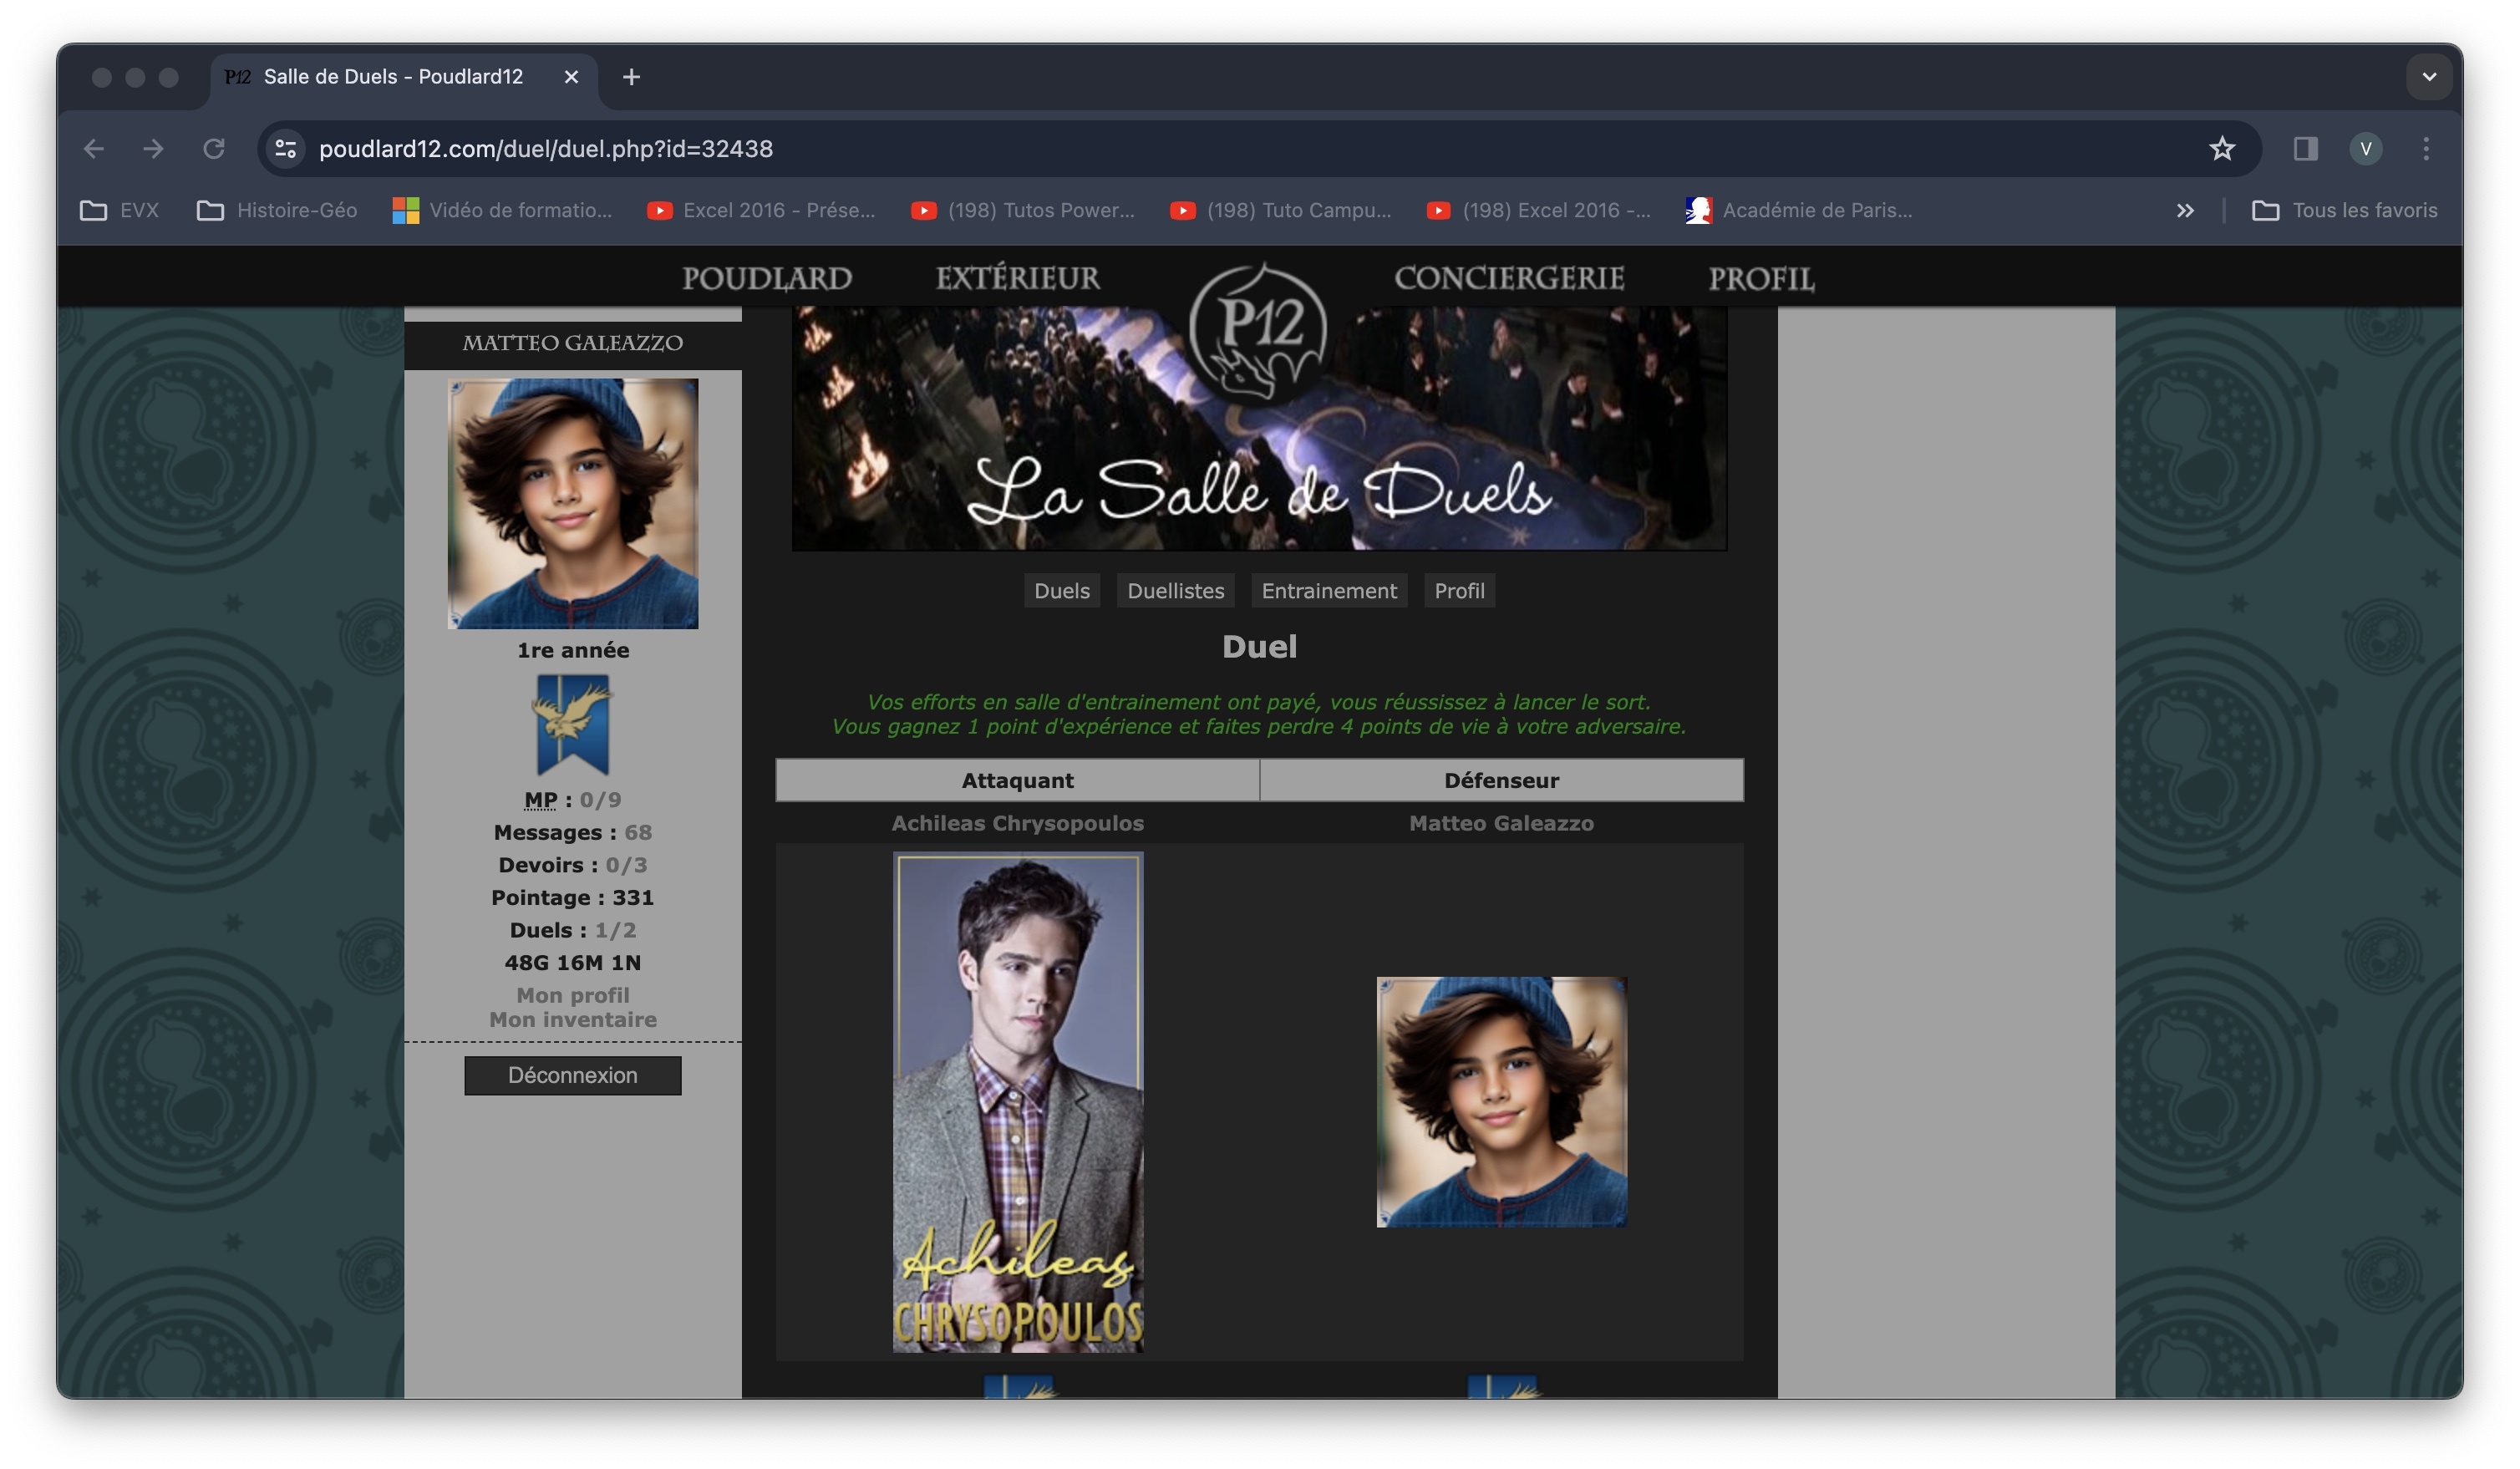Click Achileas Chrysopoulos attacker portrait
Viewport: 2520px width, 1469px height.
point(1017,1102)
